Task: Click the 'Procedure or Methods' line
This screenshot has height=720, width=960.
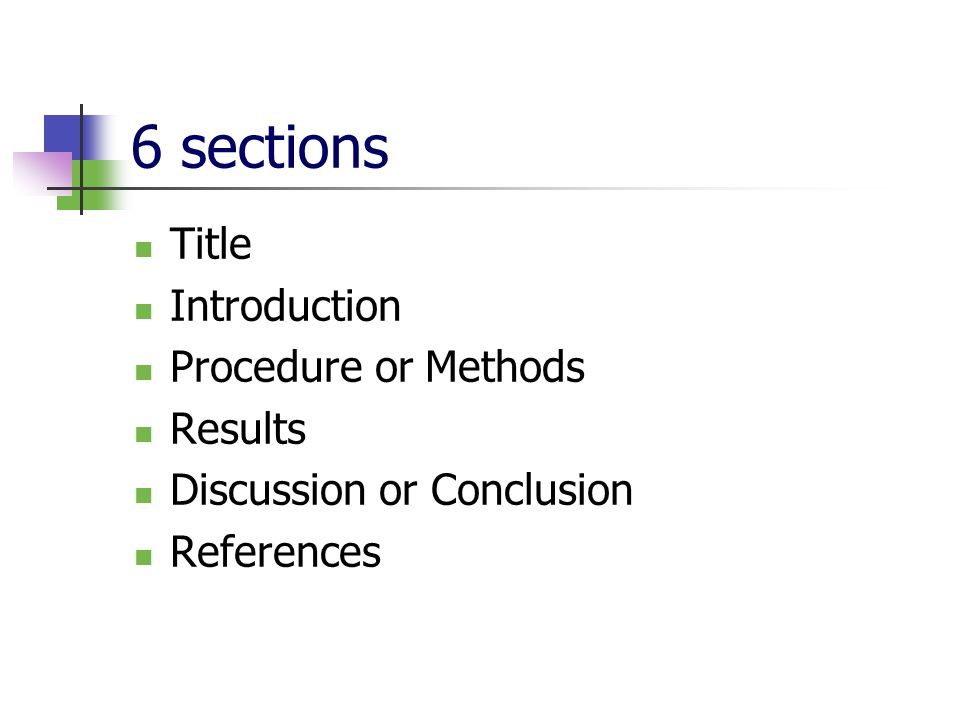Action: coord(377,367)
